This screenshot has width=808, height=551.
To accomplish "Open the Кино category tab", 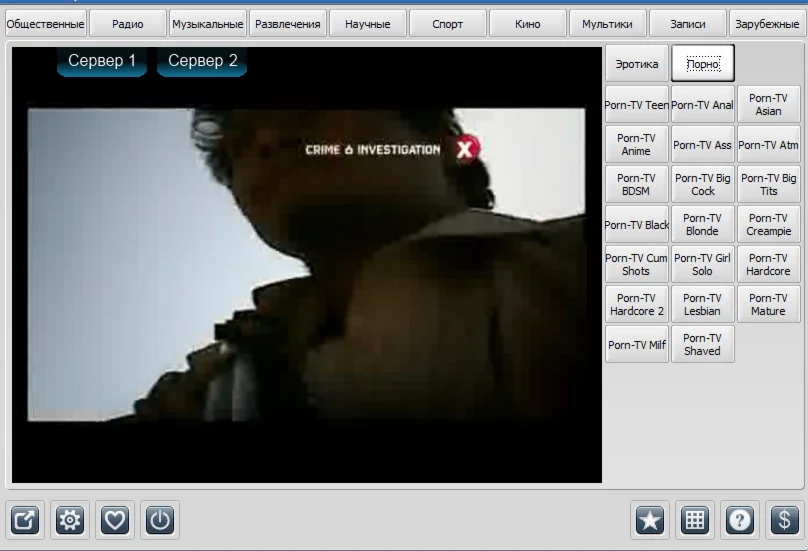I will tap(528, 24).
